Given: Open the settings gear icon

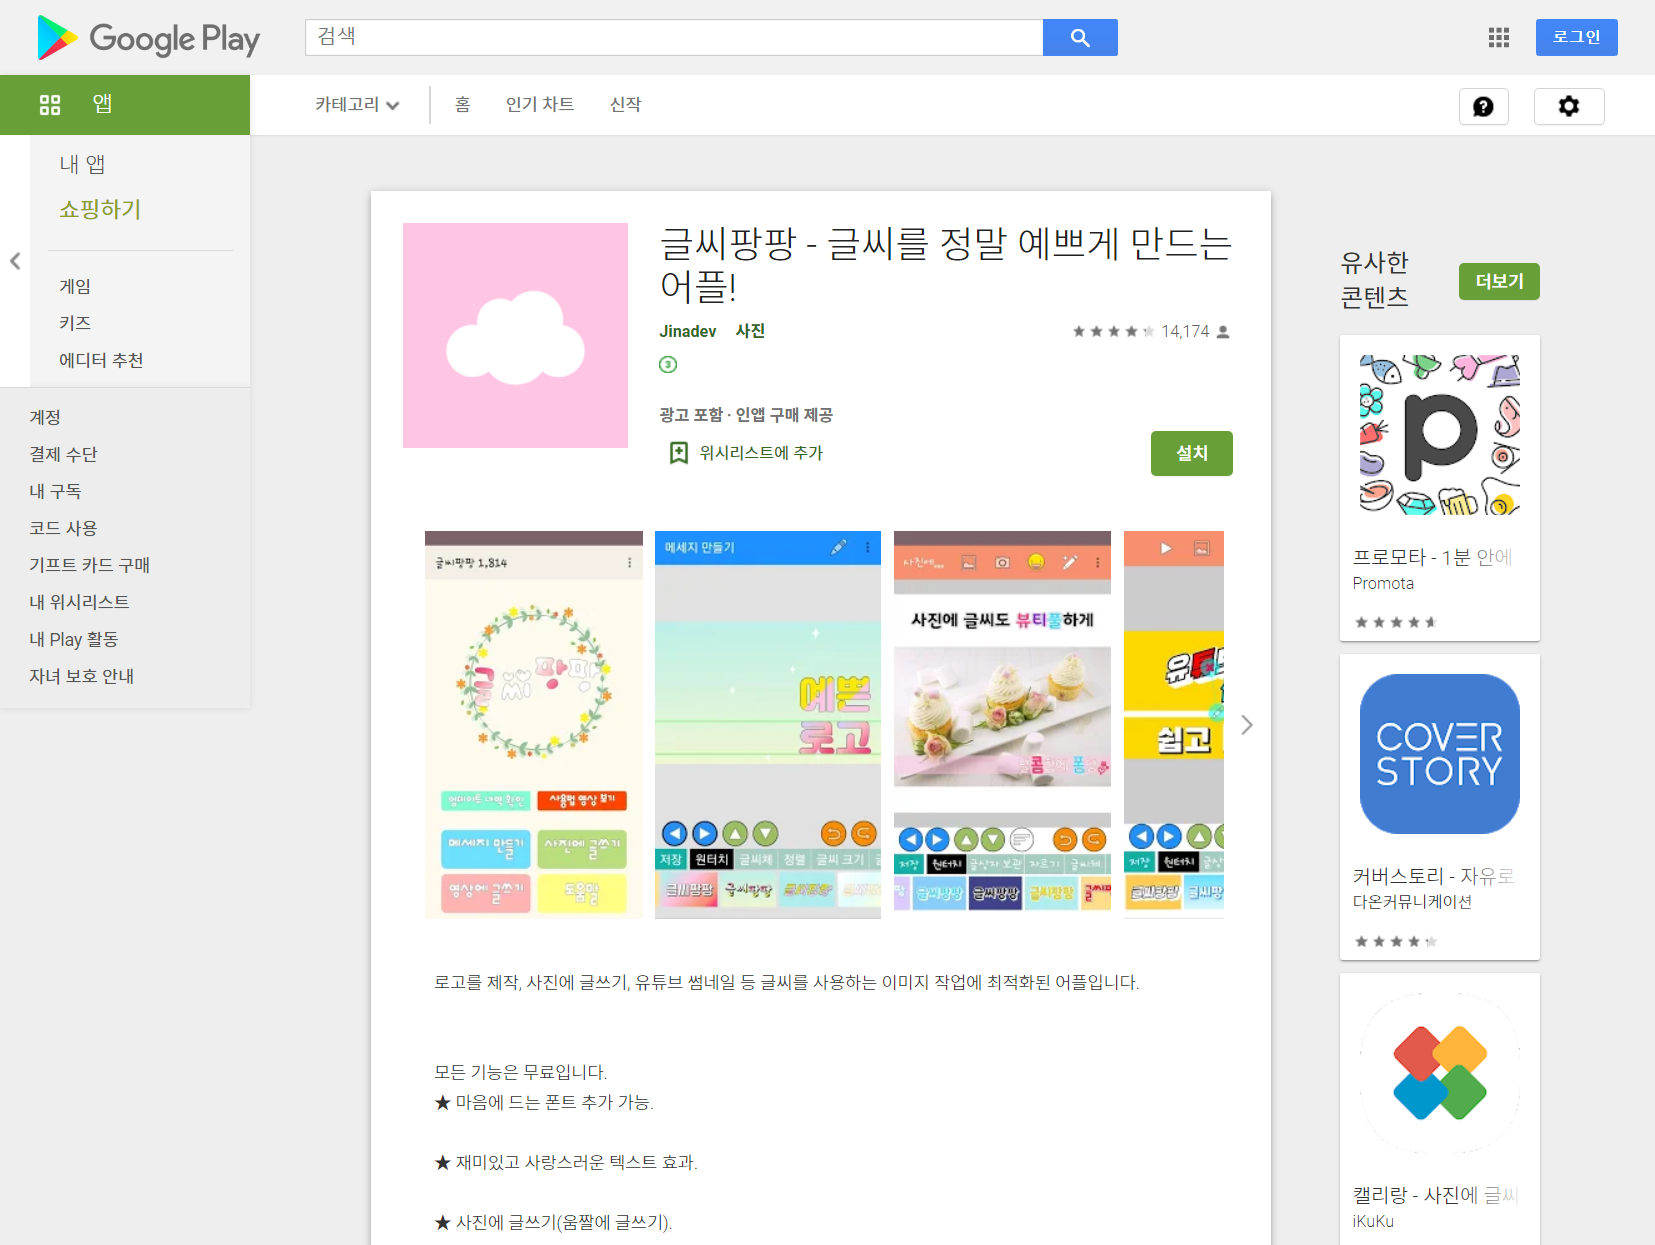Looking at the screenshot, I should [x=1569, y=106].
